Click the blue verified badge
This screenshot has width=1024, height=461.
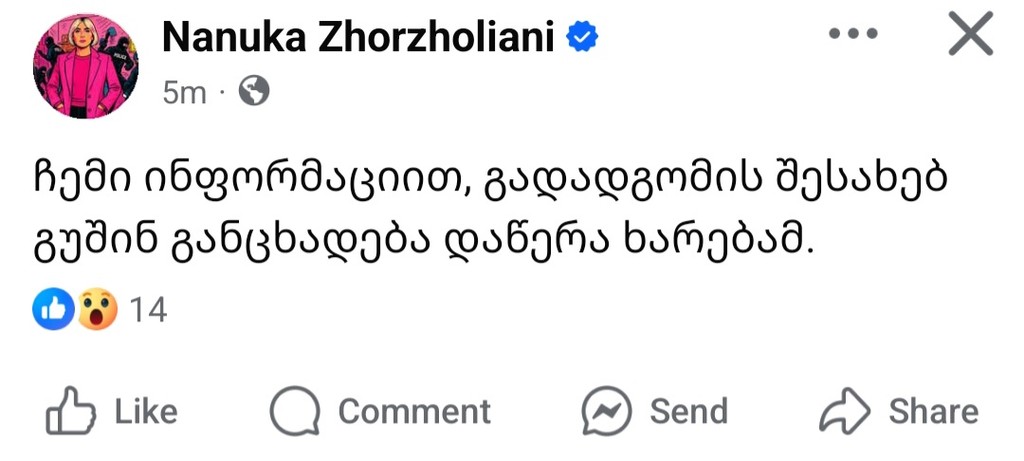583,37
